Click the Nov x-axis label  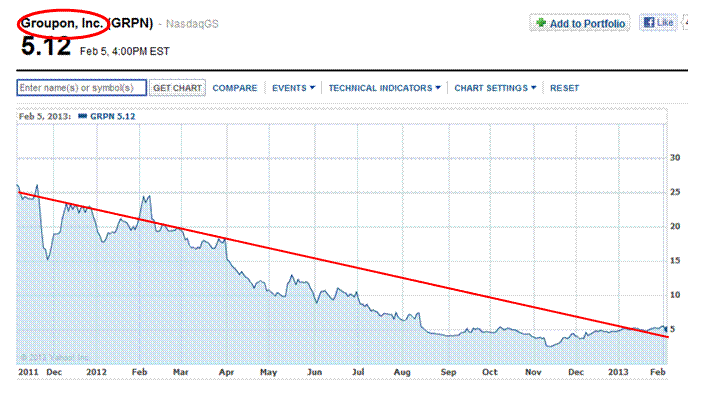[x=533, y=372]
